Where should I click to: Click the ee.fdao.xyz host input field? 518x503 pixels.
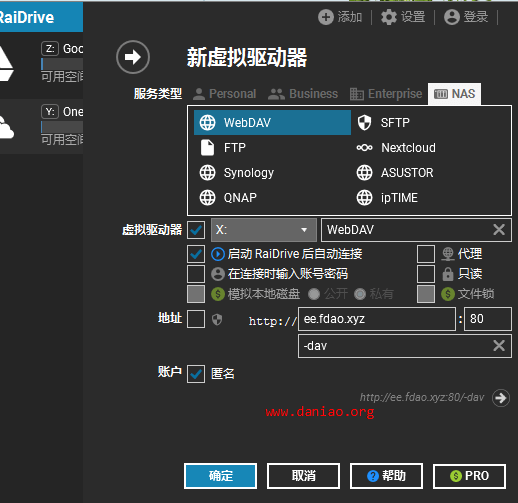377,319
